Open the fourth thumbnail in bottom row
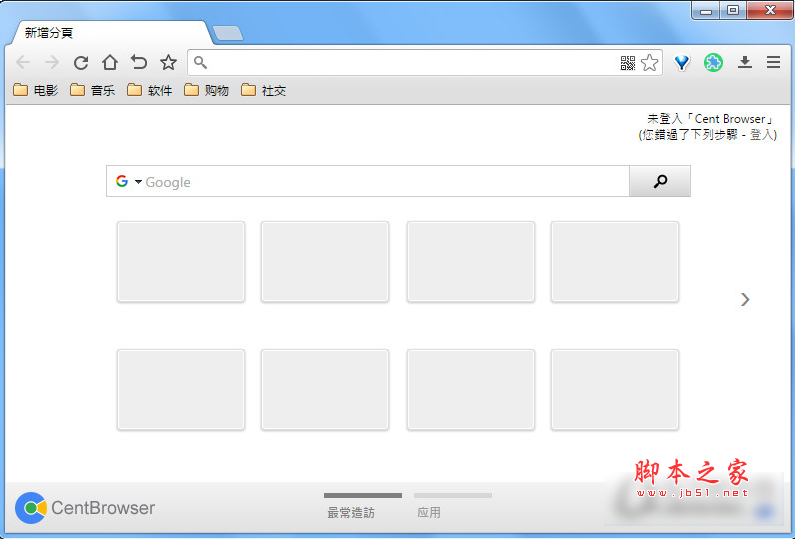This screenshot has height=539, width=795. (615, 389)
